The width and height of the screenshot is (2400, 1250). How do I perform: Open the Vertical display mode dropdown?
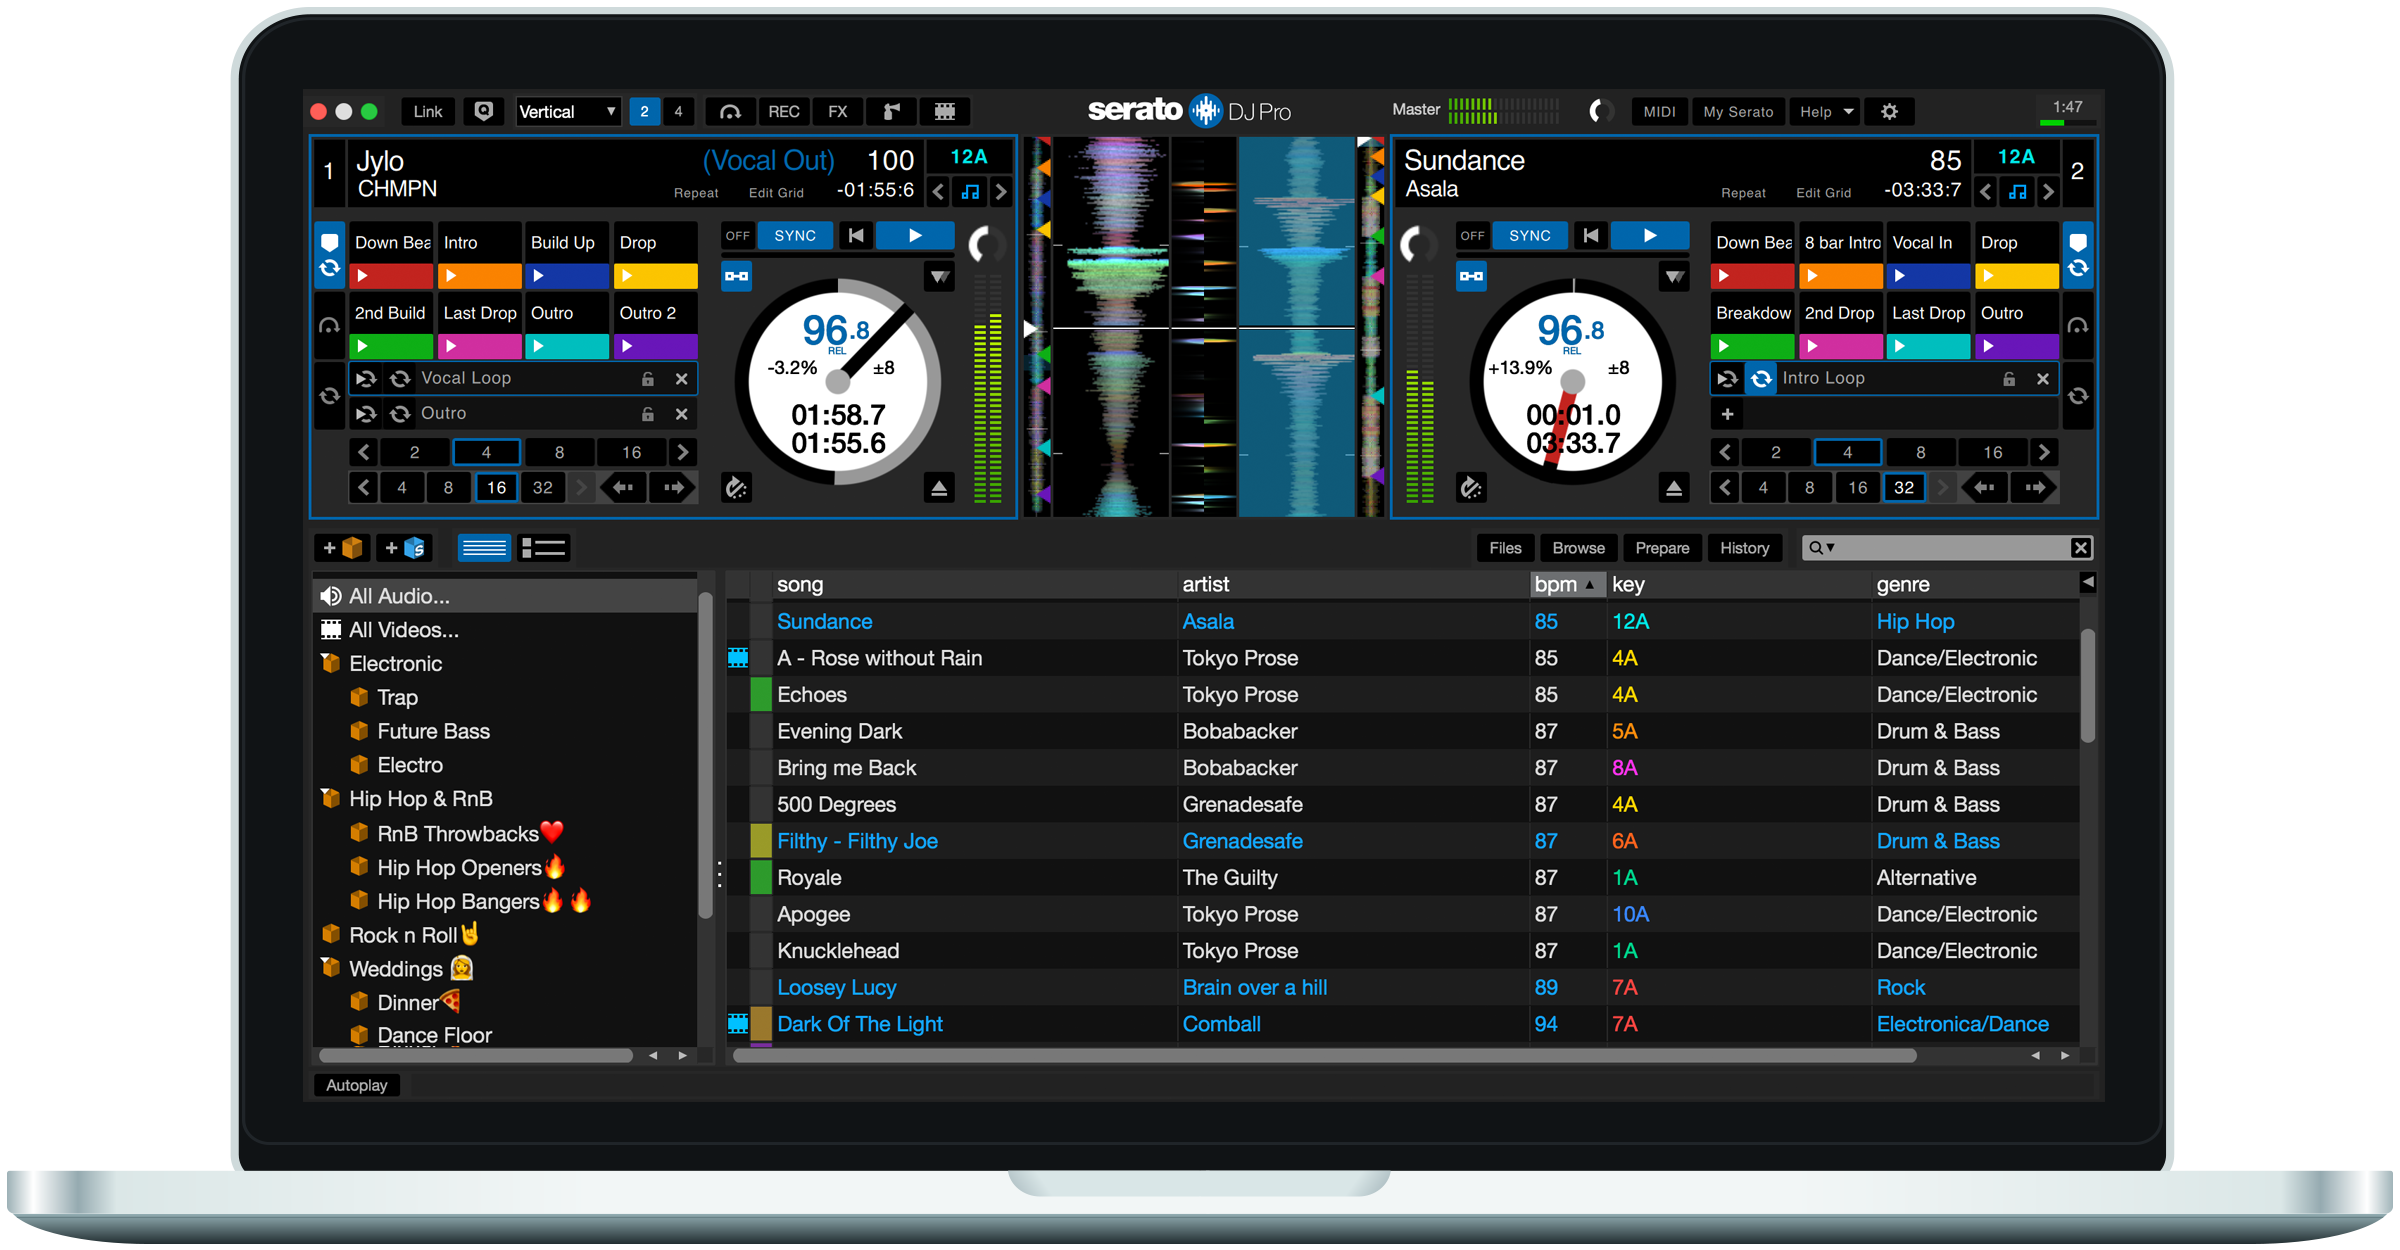(568, 111)
